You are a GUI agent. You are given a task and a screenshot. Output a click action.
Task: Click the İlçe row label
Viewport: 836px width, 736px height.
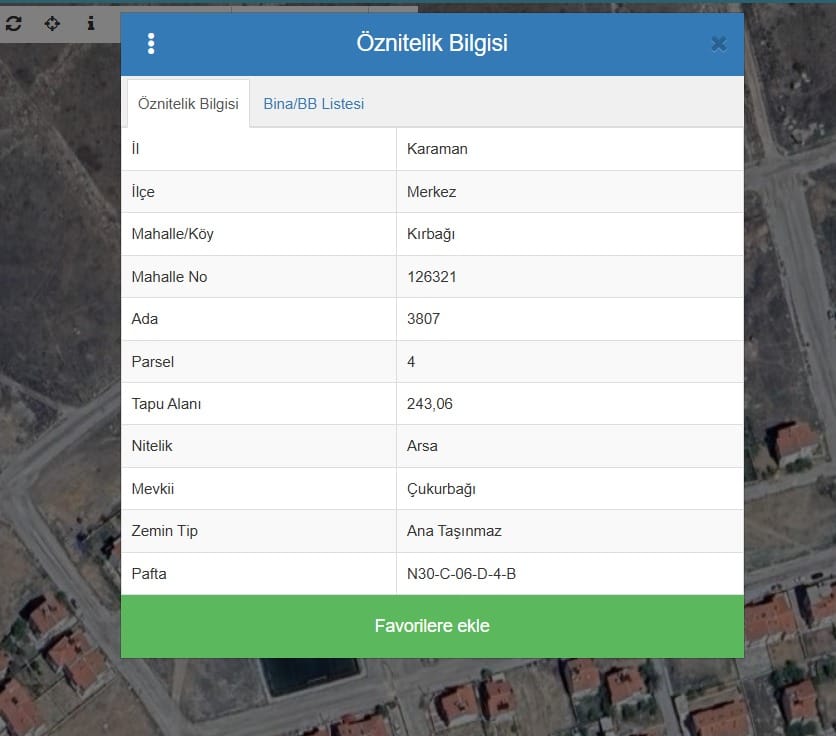143,192
